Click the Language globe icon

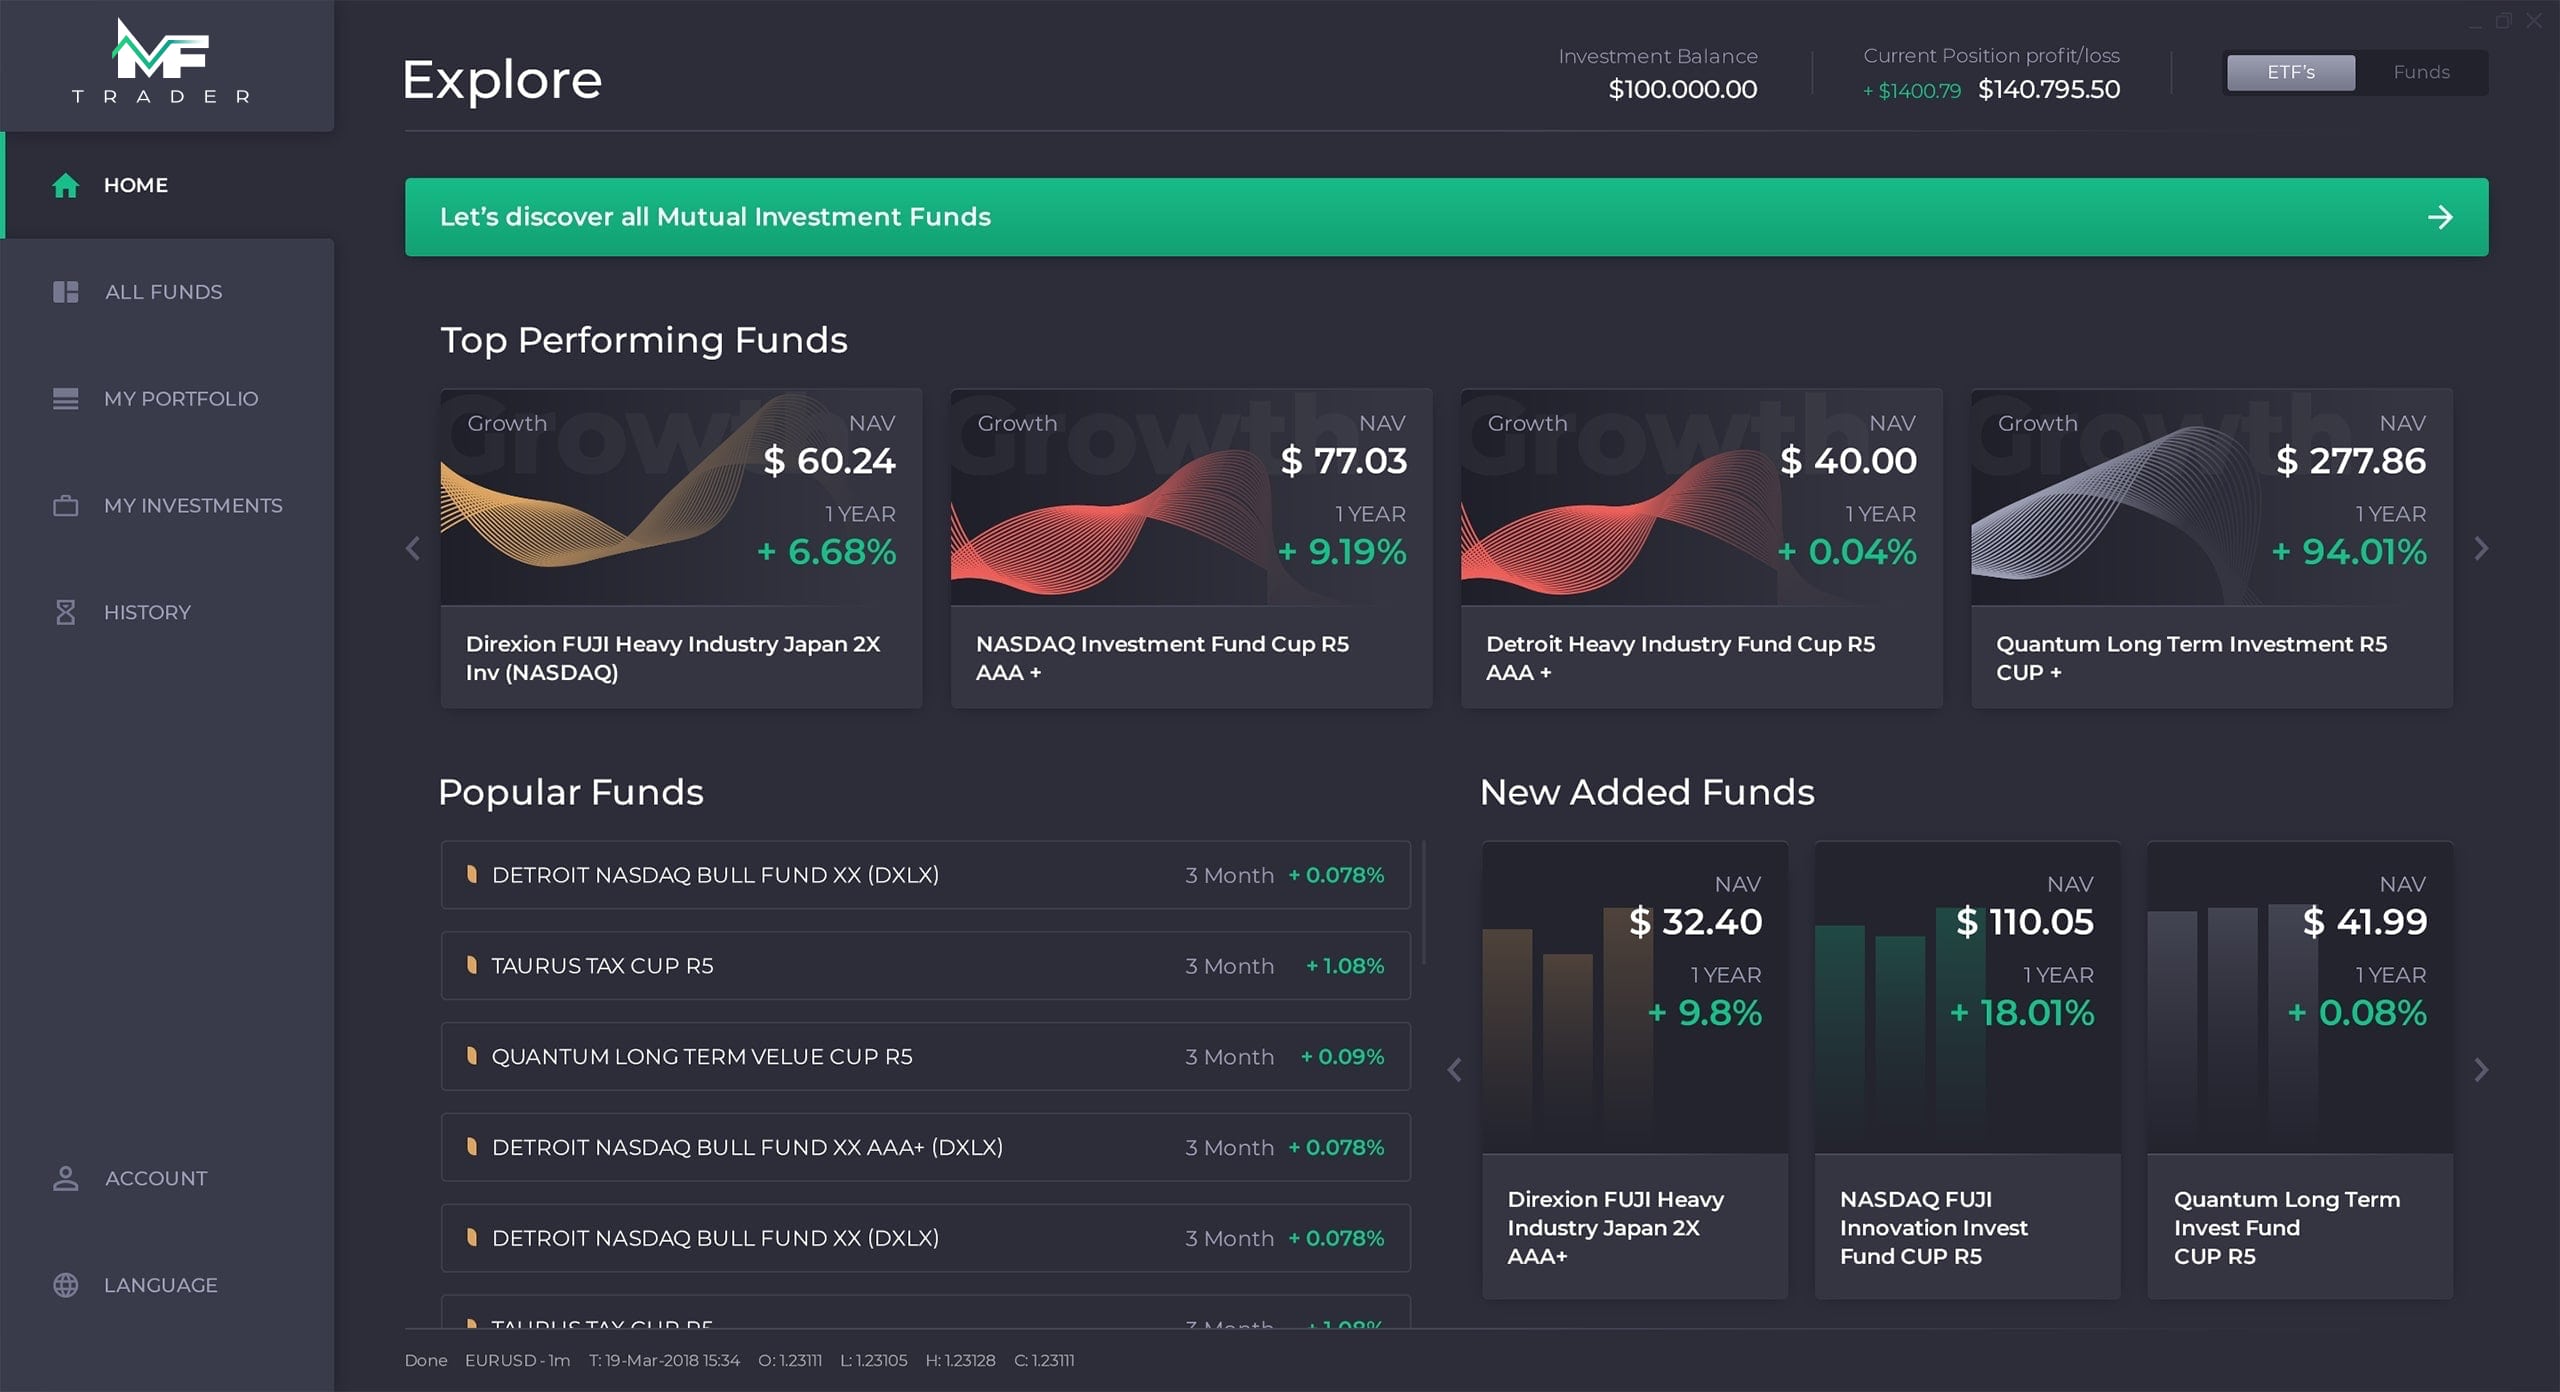65,1285
